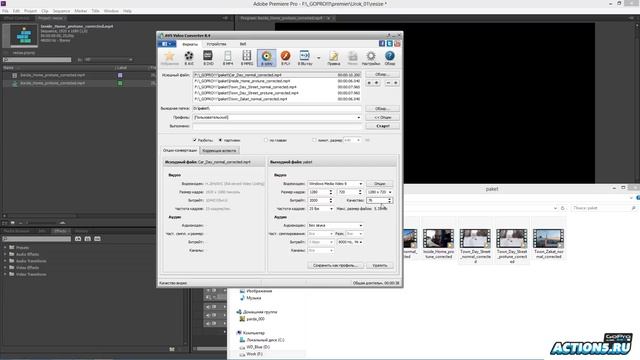
Task: Select the by chapters radio option
Action: pos(266,140)
